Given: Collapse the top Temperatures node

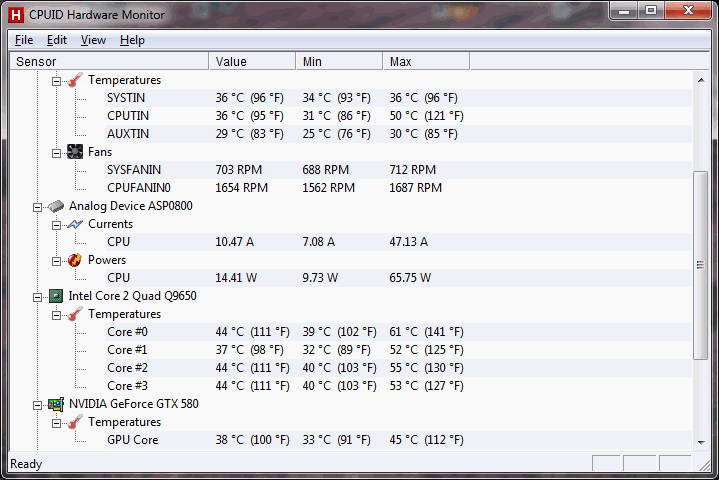Looking at the screenshot, I should pyautogui.click(x=56, y=81).
